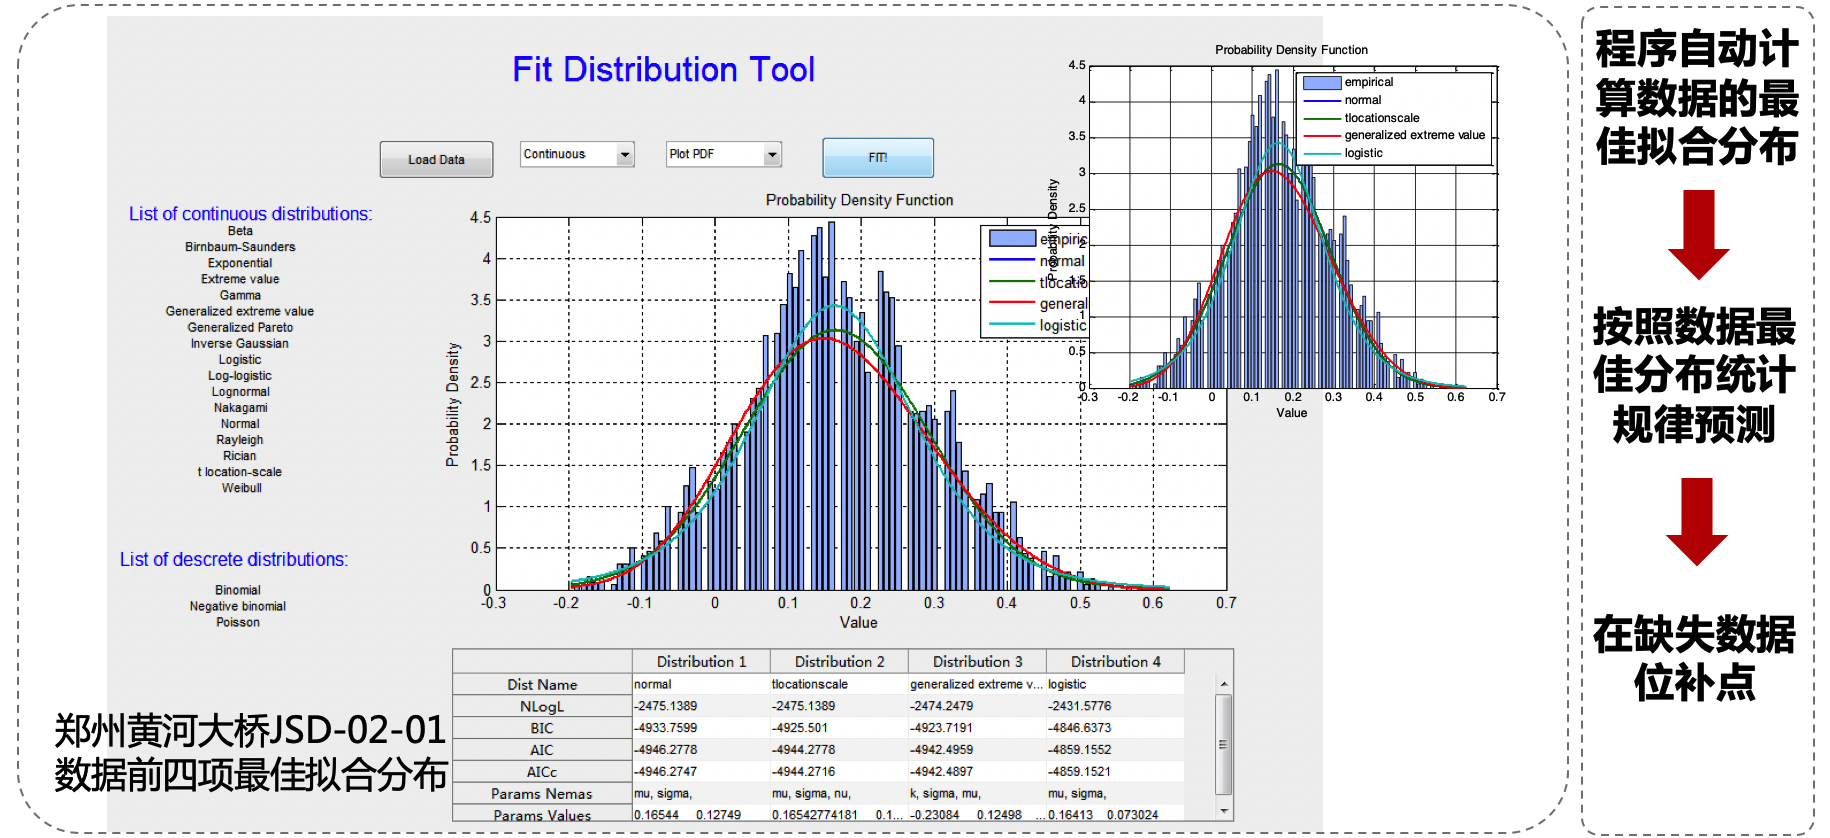
Task: Click the table scrollbar up arrow
Action: pos(1223,684)
